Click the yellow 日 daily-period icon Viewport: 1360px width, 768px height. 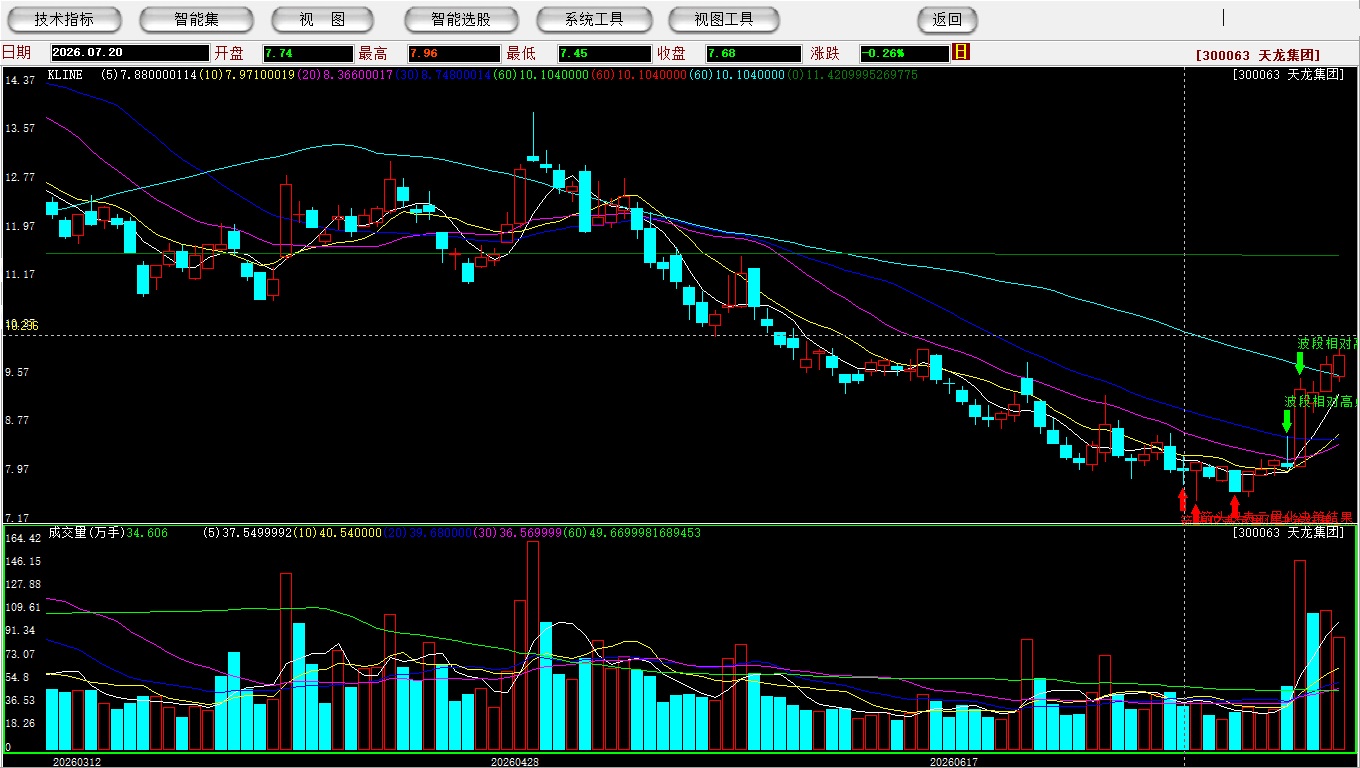pyautogui.click(x=961, y=52)
